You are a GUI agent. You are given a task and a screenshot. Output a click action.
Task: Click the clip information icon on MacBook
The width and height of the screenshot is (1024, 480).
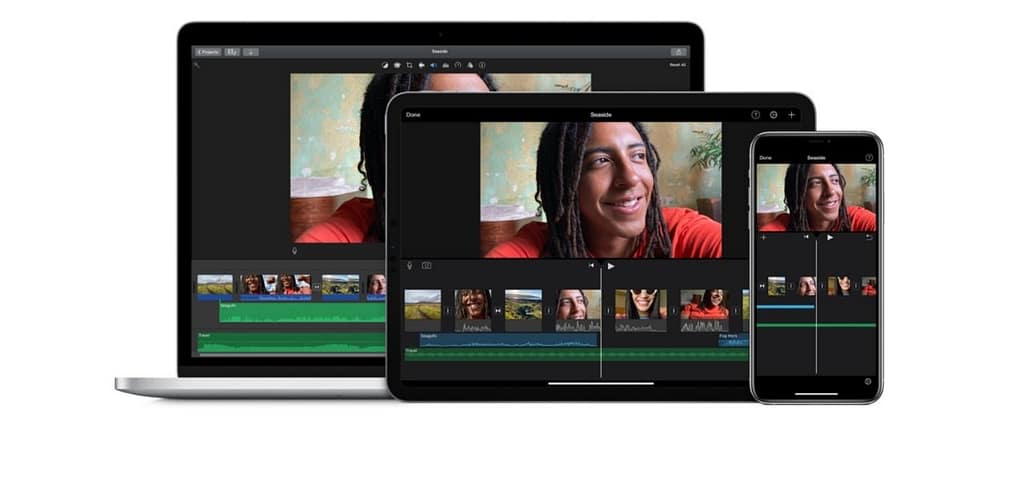tap(482, 65)
